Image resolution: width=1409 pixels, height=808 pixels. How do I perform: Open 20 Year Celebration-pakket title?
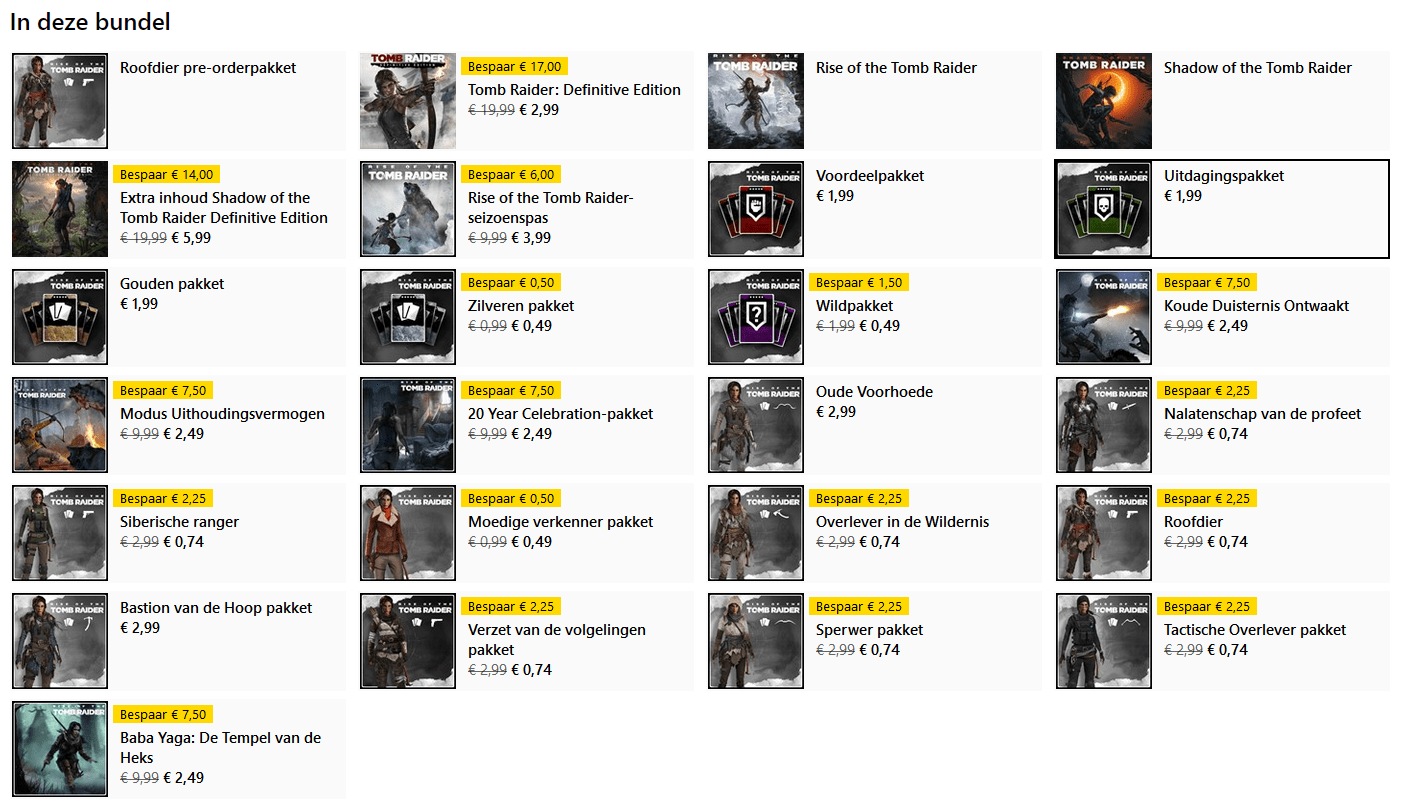tap(560, 414)
